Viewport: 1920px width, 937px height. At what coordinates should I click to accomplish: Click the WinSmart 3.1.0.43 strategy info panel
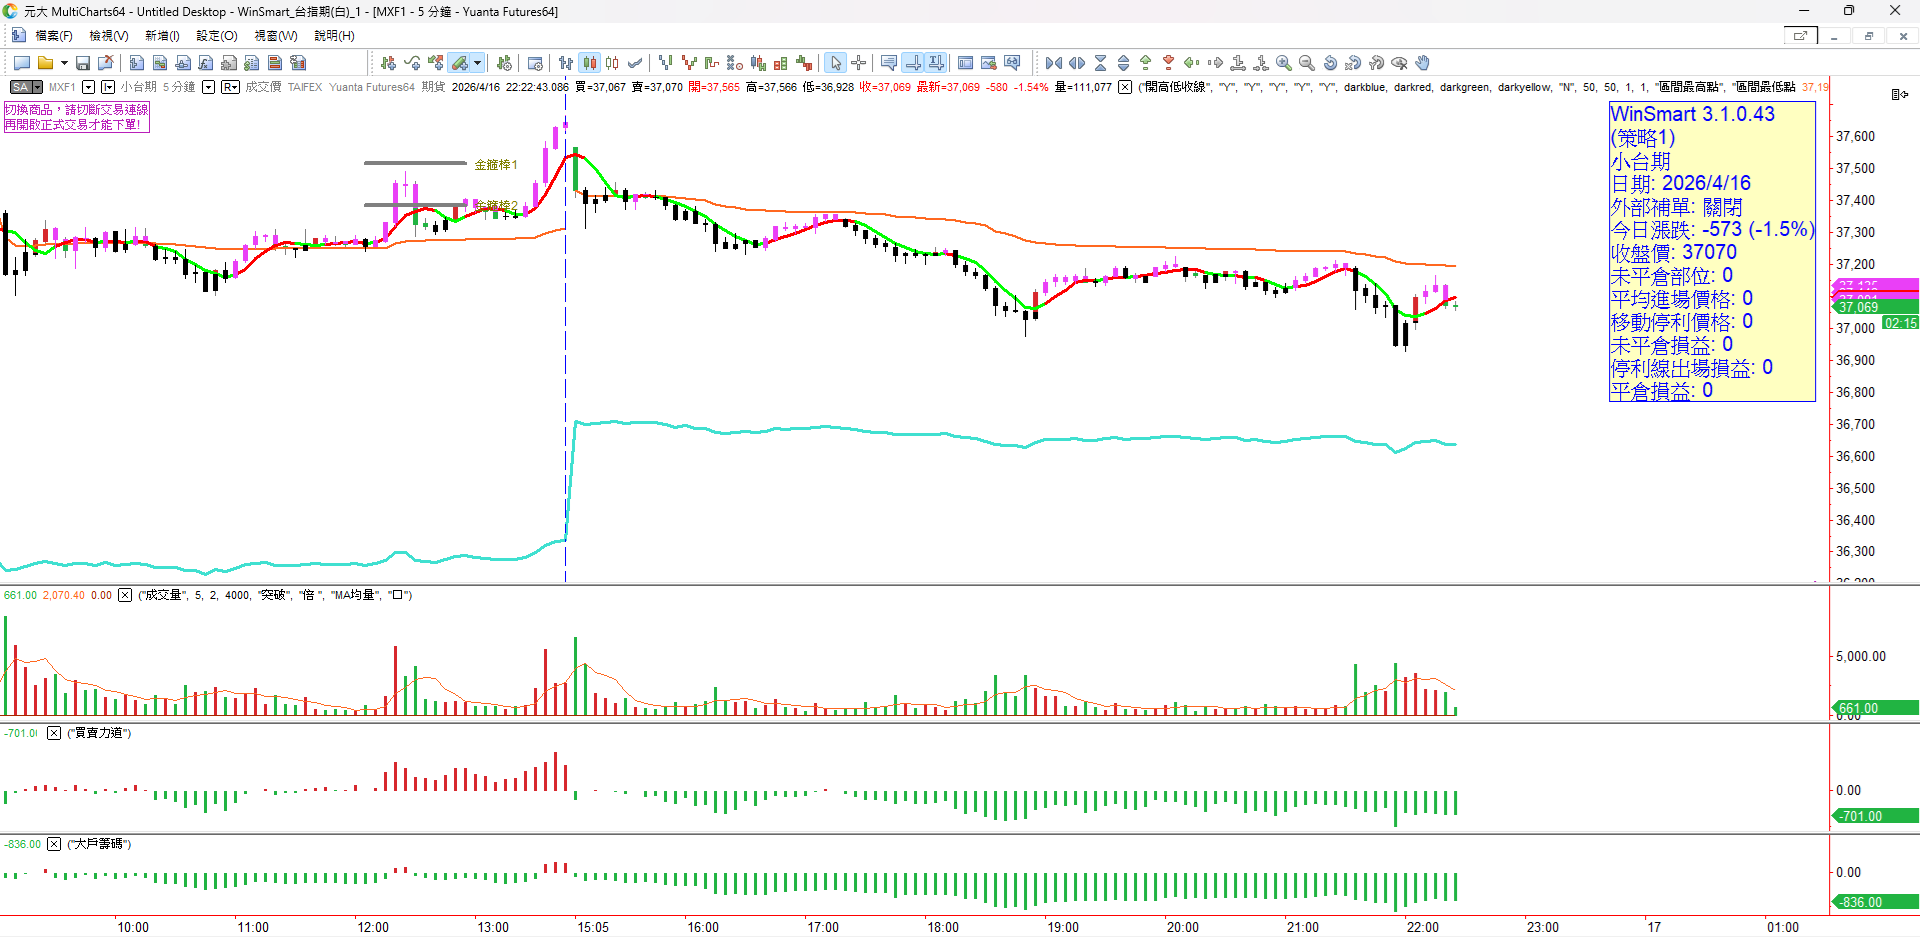tap(1711, 252)
